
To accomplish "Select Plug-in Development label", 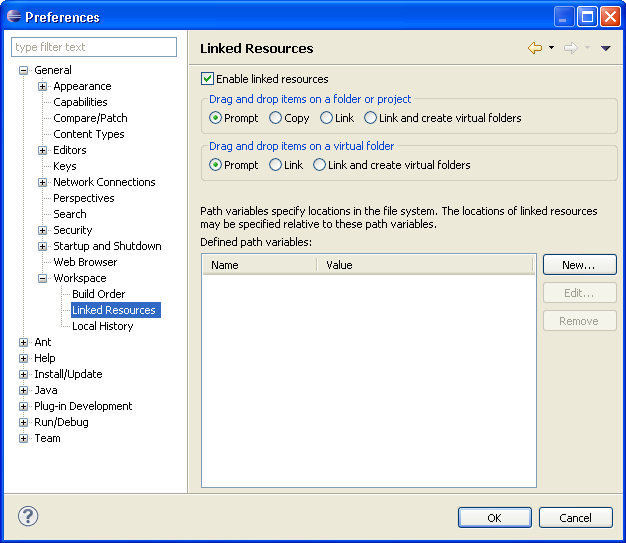I will point(83,406).
